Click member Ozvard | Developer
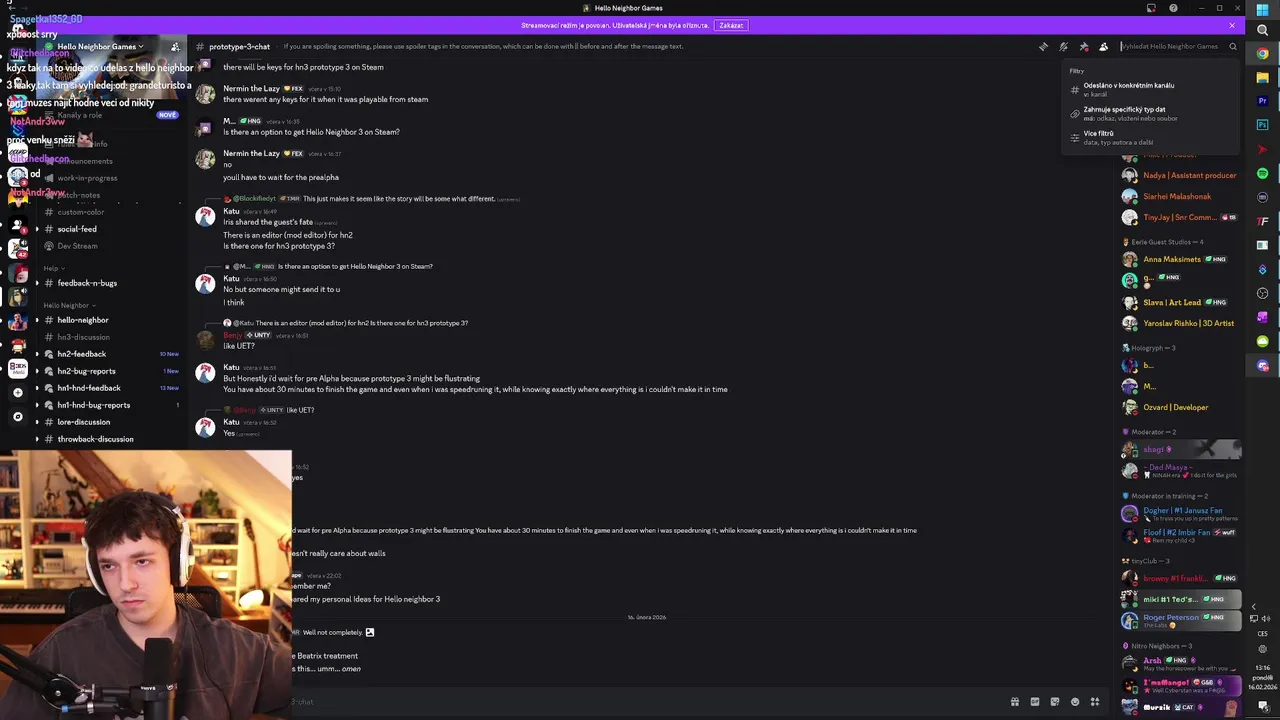The image size is (1280, 720). 1180,407
